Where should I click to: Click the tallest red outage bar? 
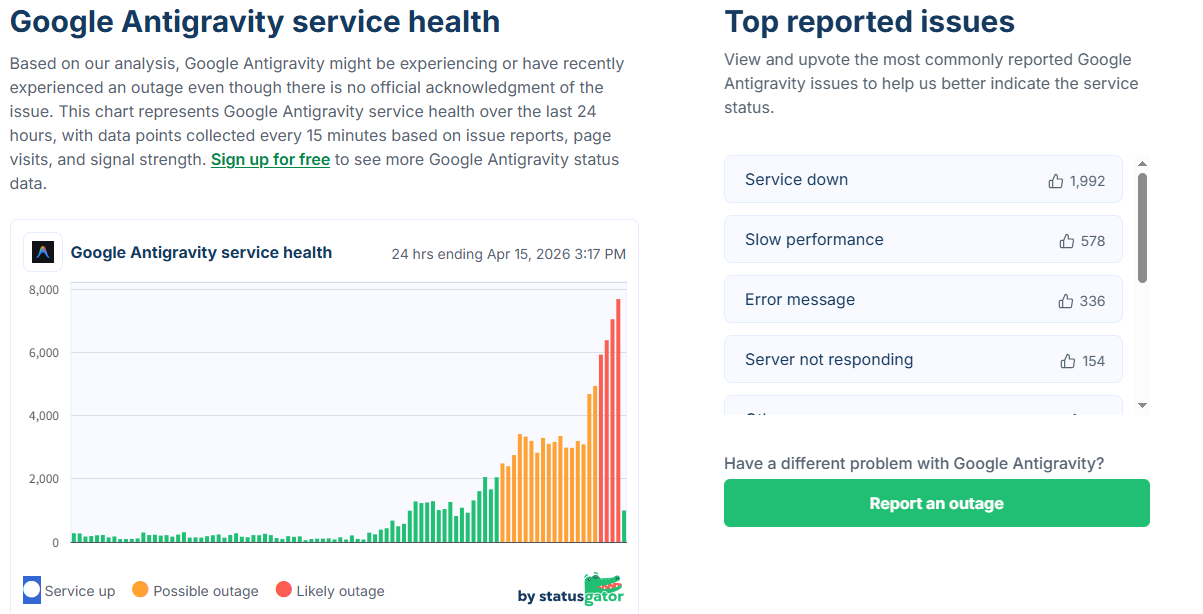coord(618,420)
